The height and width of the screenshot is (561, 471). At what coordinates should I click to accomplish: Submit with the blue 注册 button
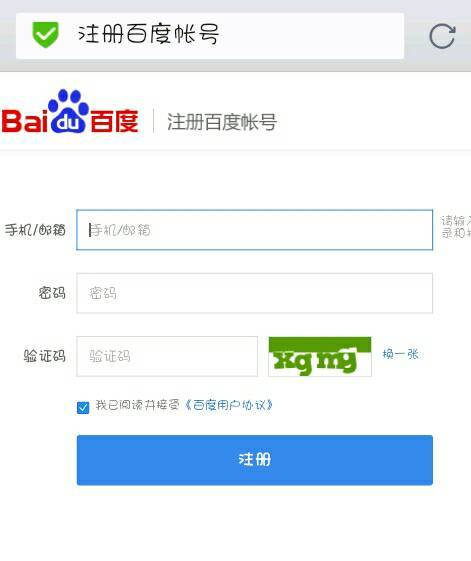coord(254,460)
